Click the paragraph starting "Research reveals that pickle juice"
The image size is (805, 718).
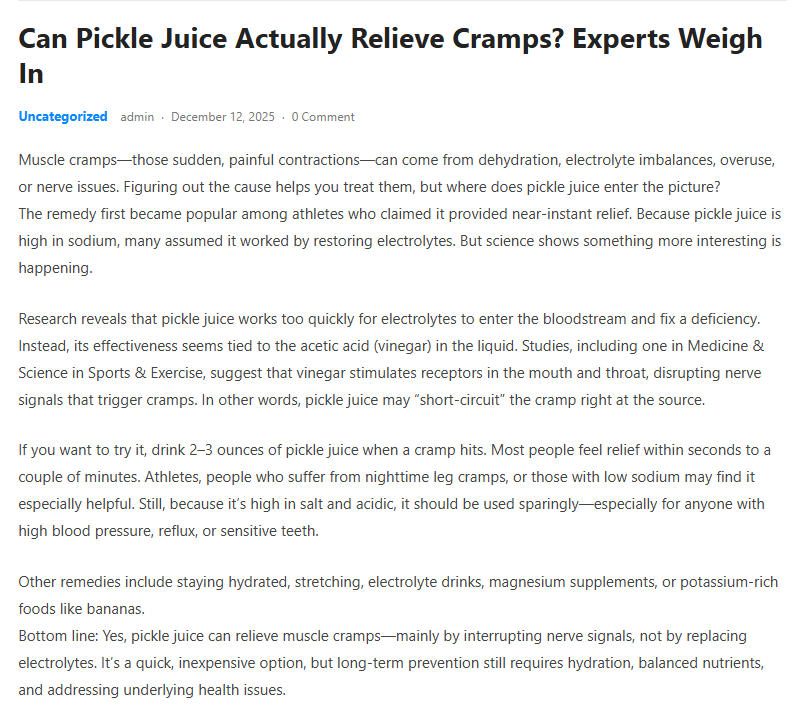pos(390,345)
